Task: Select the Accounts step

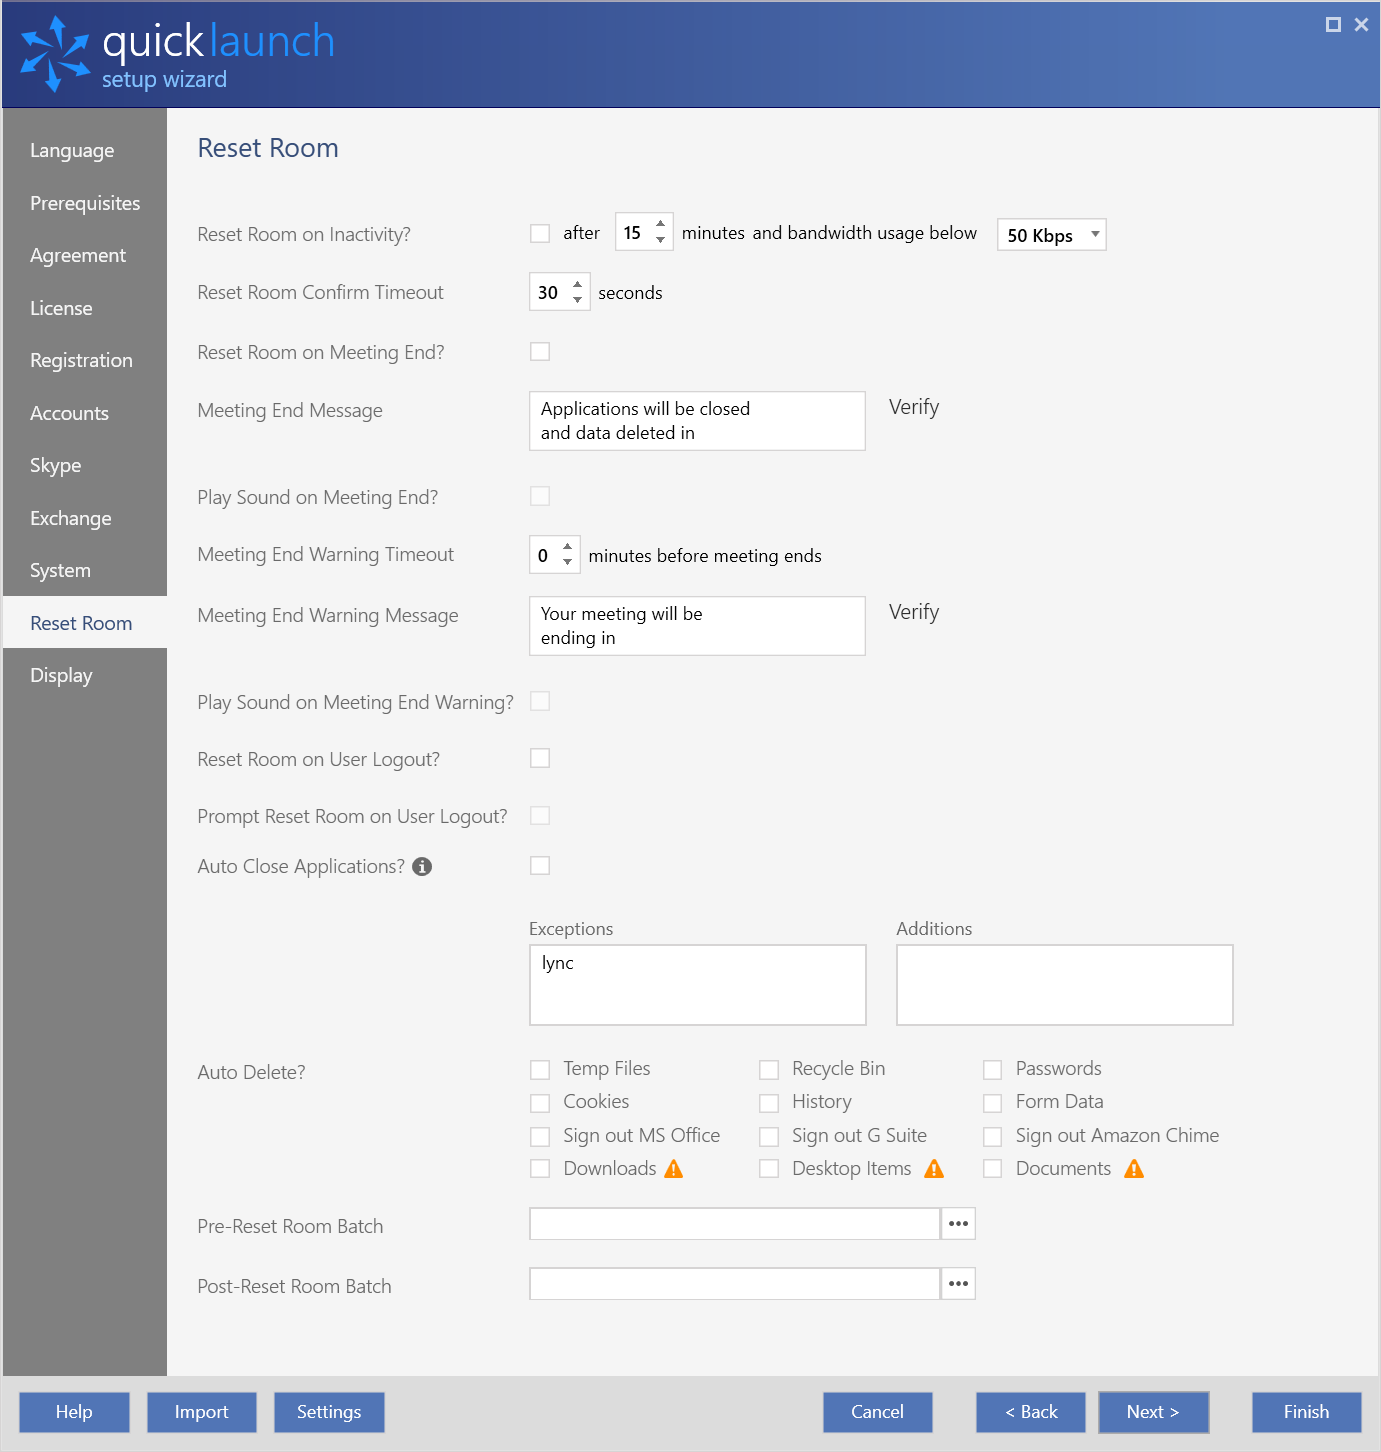Action: [85, 413]
